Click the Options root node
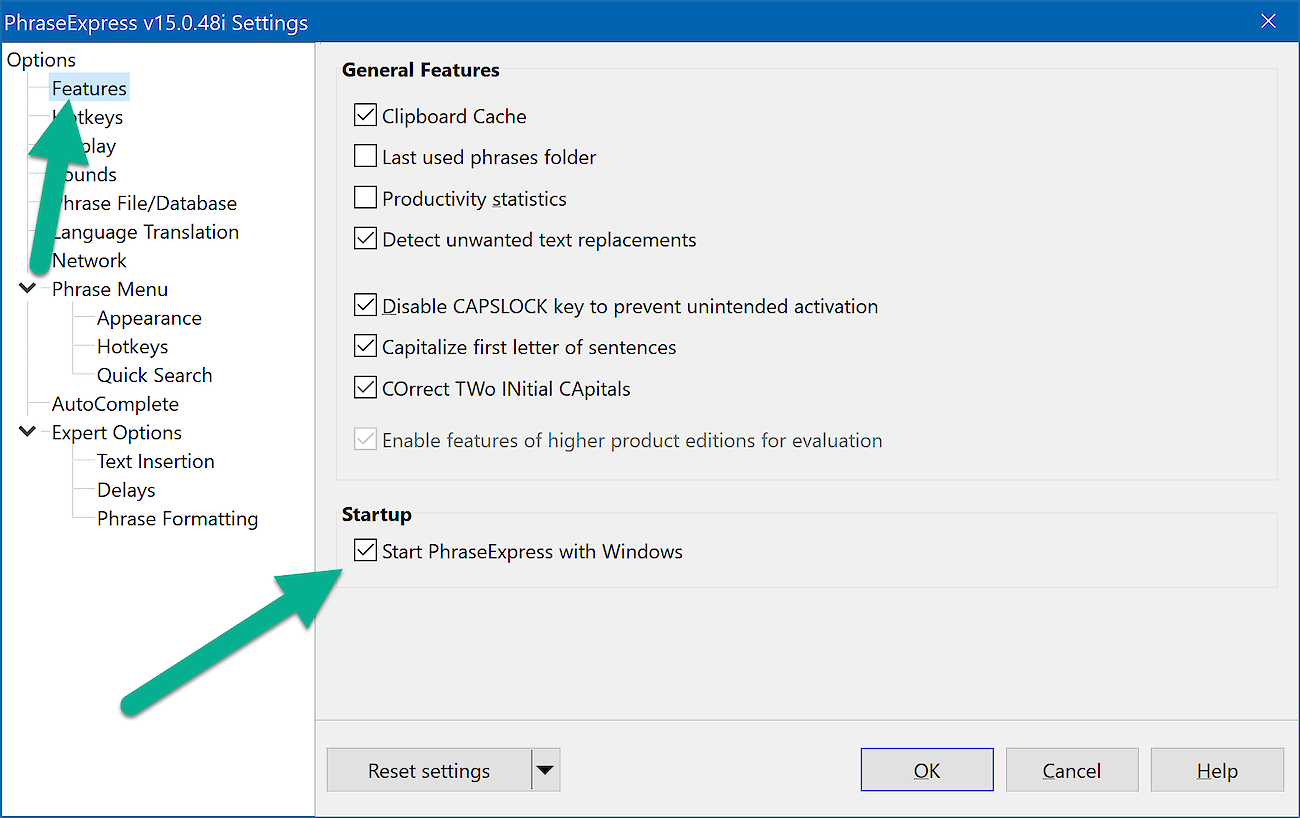Screen dimensions: 1300x818 click(41, 60)
